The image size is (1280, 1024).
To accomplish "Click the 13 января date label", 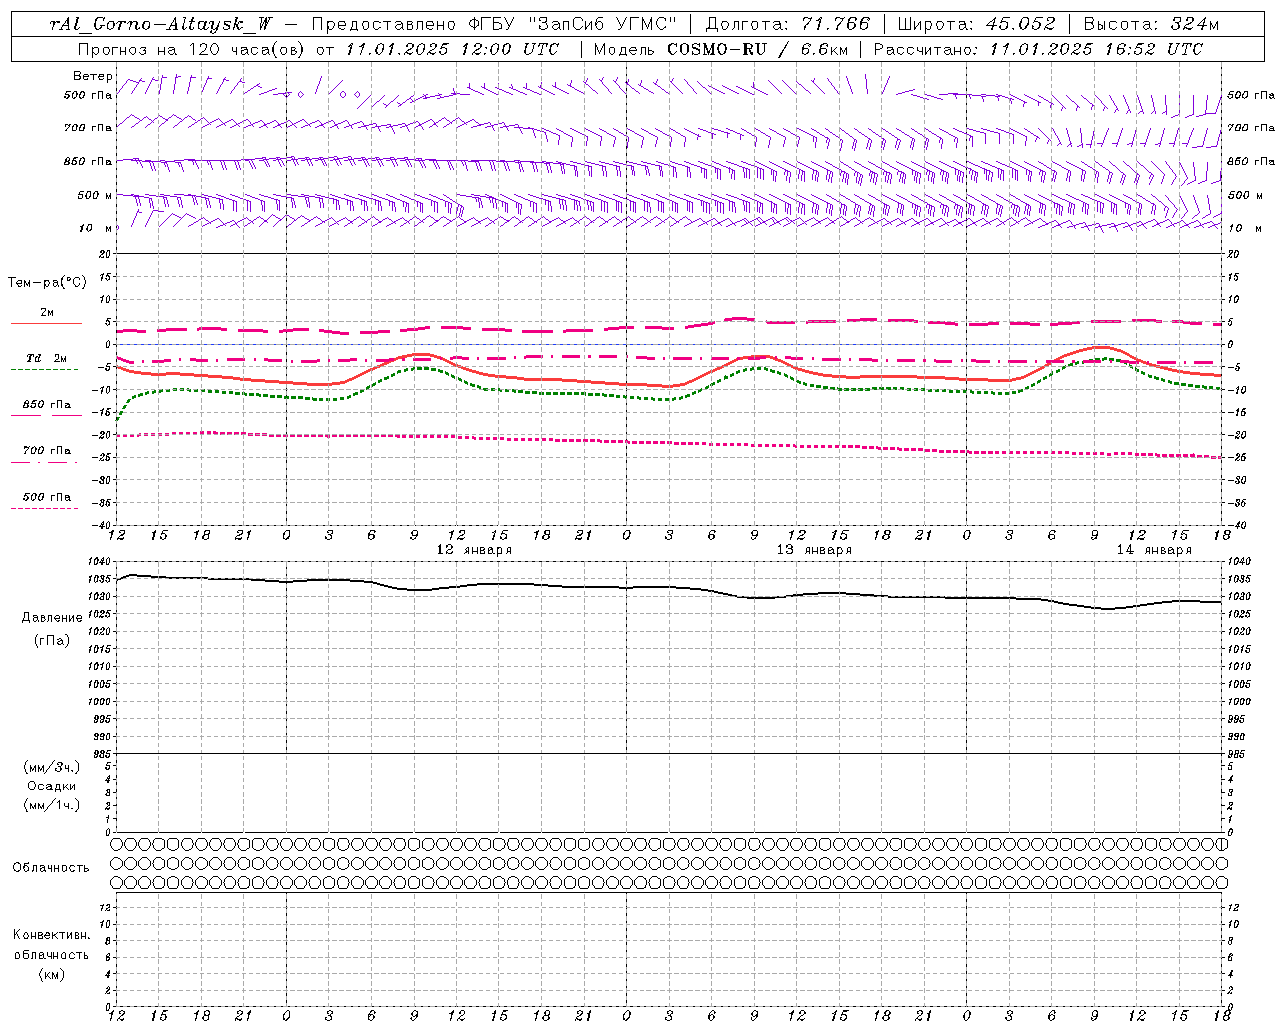I will (x=814, y=550).
